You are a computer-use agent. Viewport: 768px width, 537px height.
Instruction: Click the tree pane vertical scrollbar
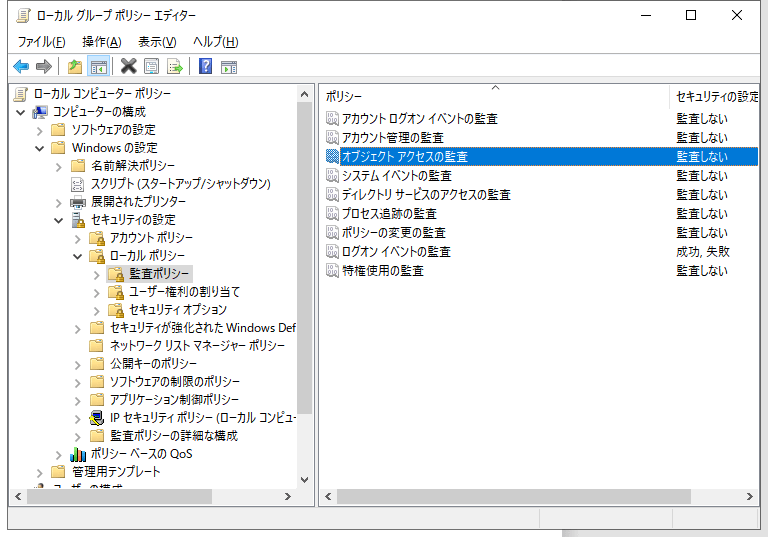tap(304, 300)
